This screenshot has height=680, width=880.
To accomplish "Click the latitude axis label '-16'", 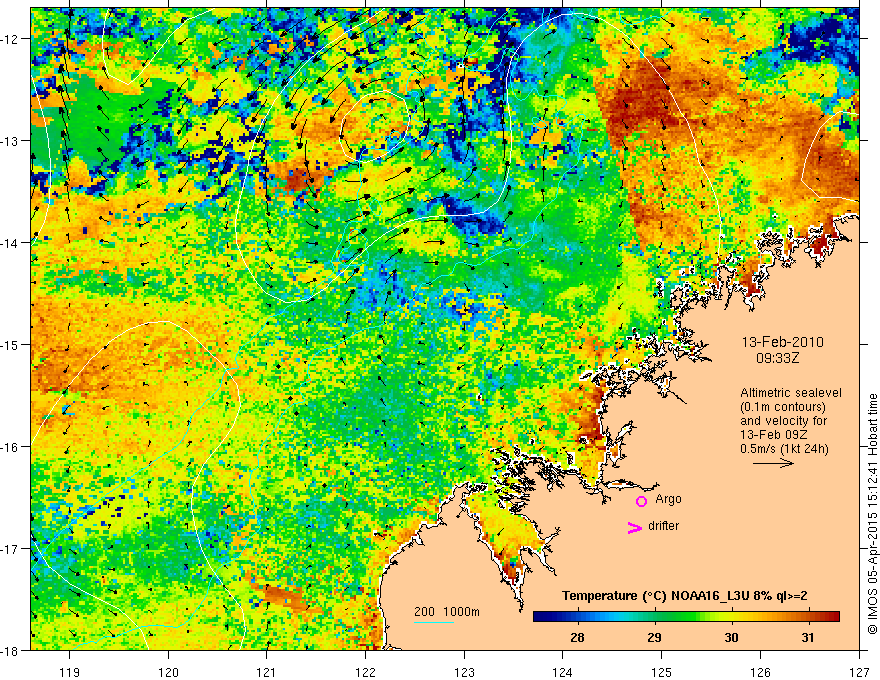I will tap(11, 447).
